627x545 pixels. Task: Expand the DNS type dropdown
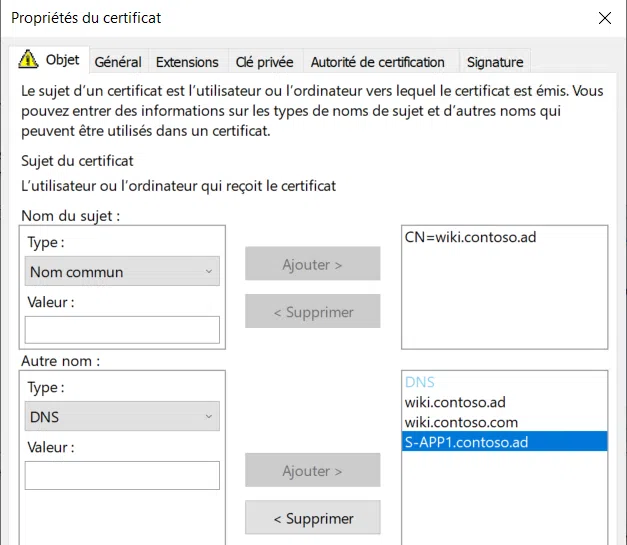click(121, 416)
